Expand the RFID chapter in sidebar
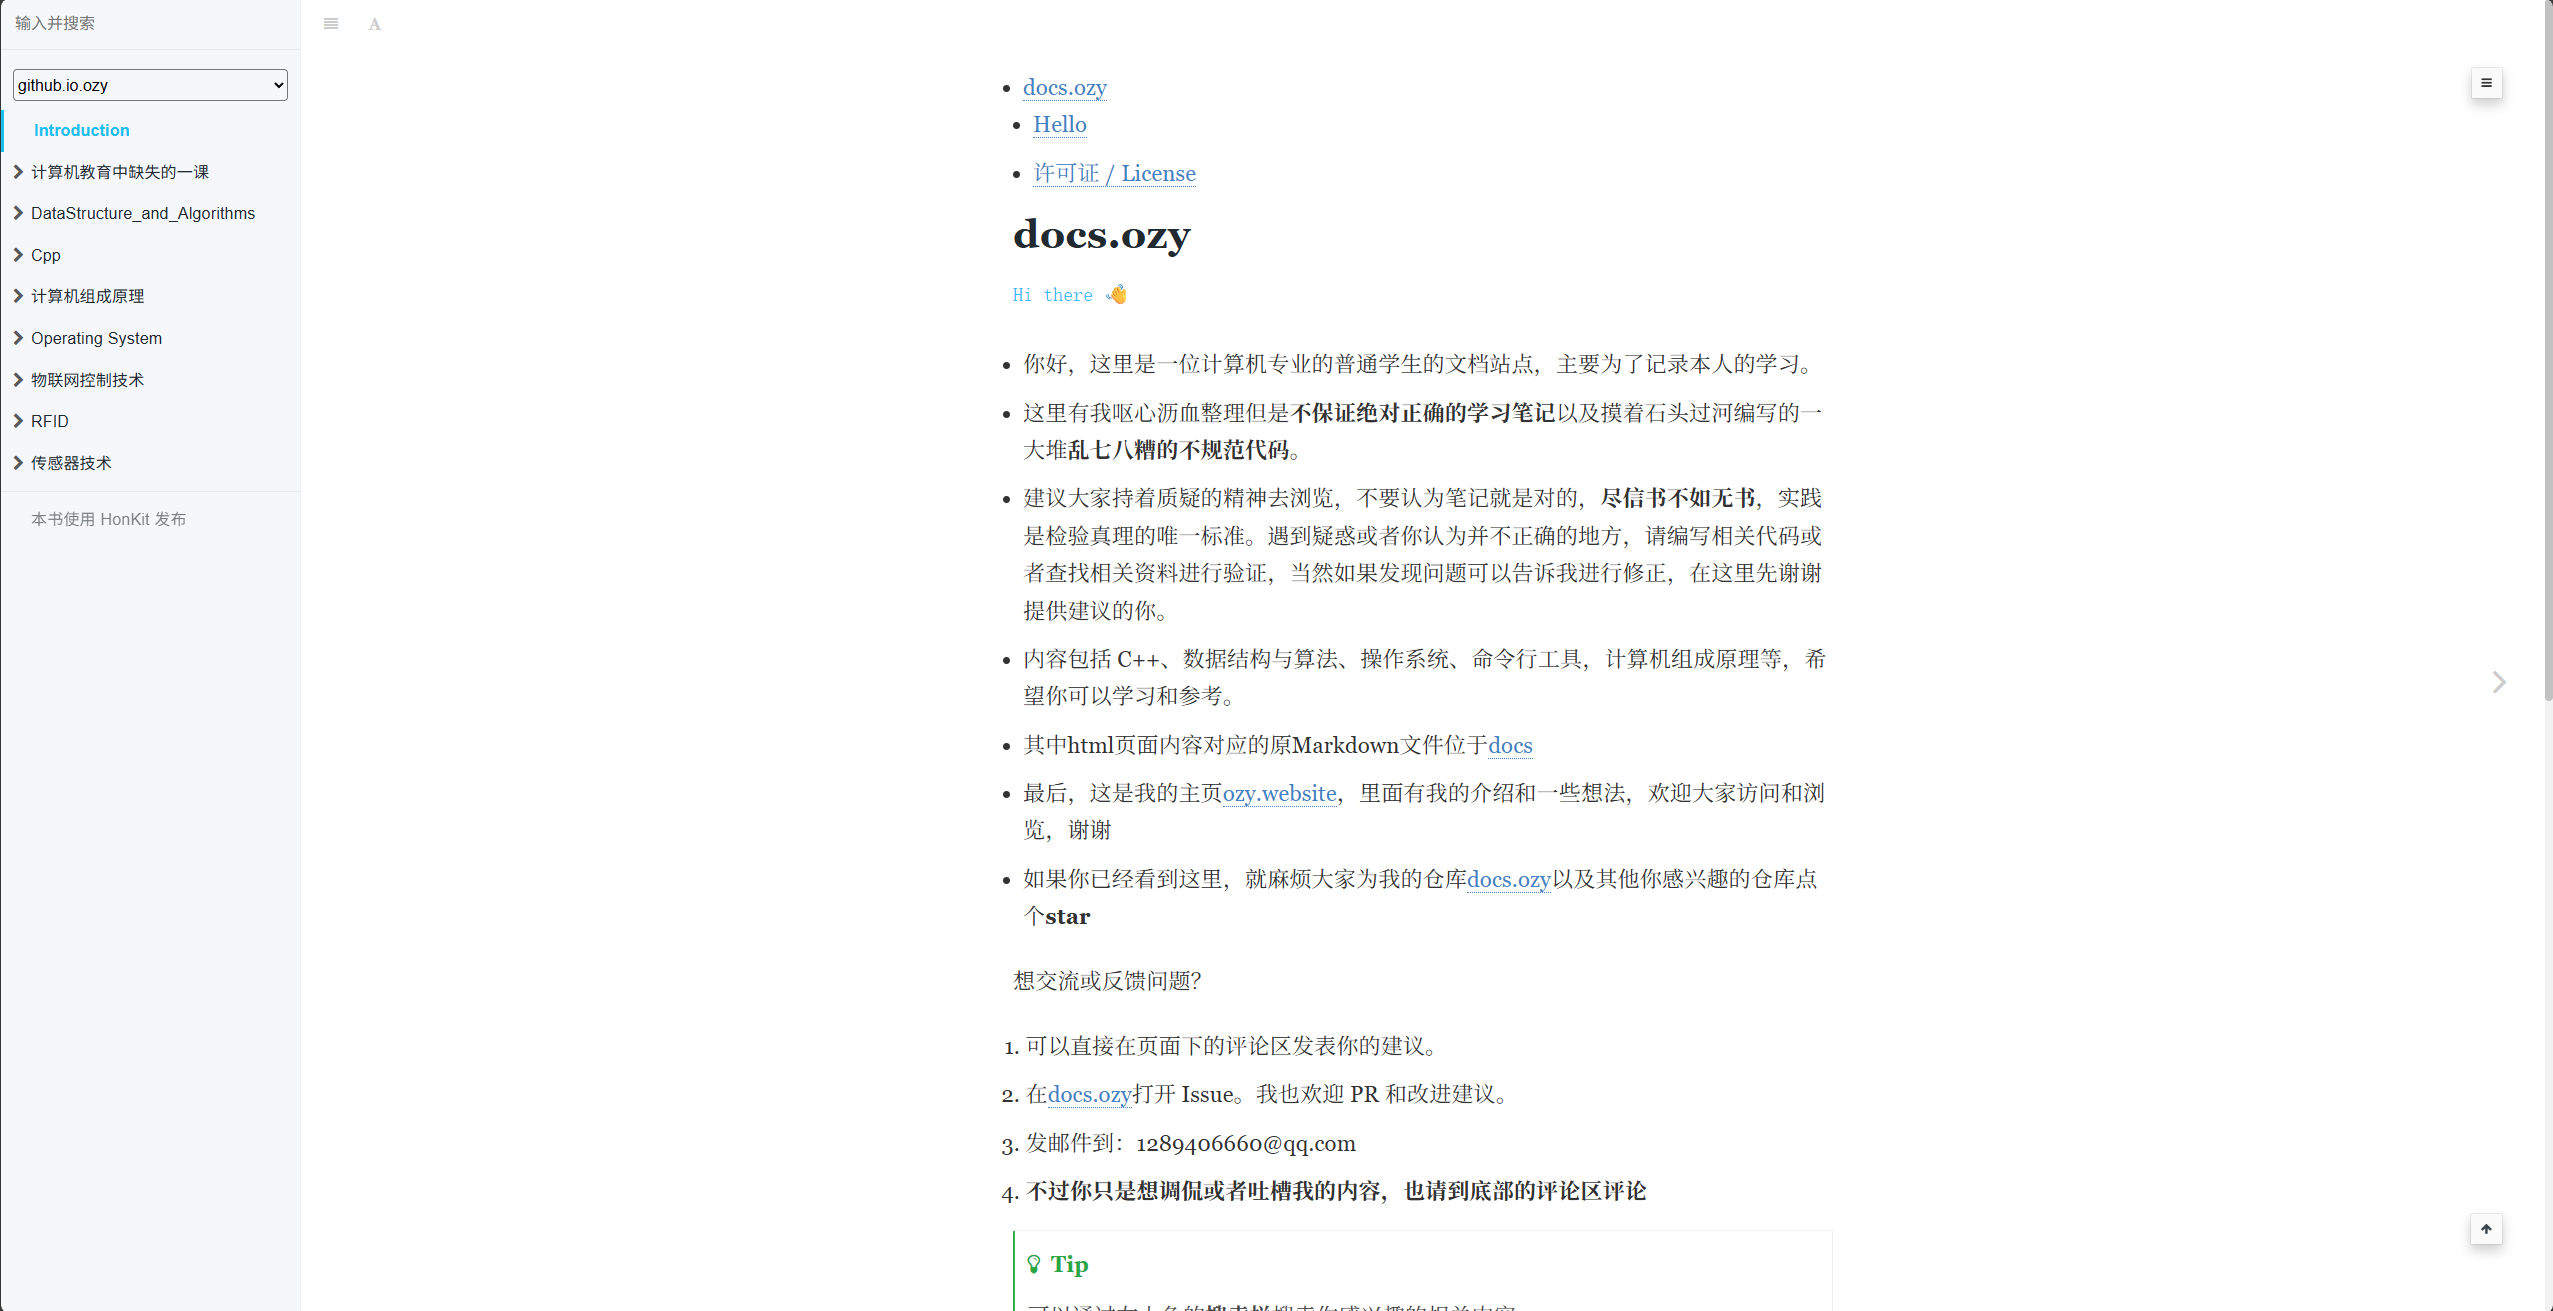2553x1311 pixels. point(49,421)
